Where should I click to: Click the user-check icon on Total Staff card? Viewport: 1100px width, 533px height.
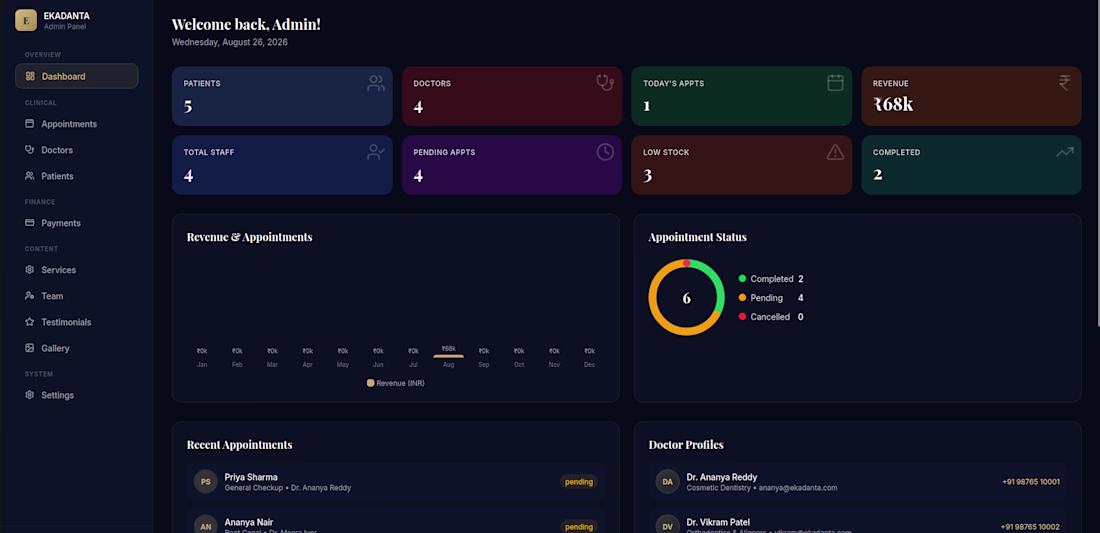point(375,152)
